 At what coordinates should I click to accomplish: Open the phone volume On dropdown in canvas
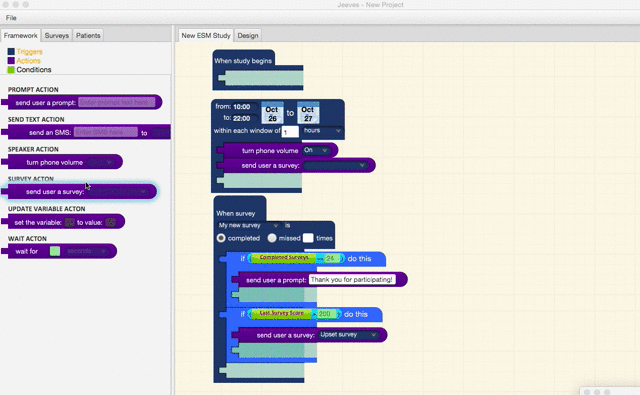[316, 150]
